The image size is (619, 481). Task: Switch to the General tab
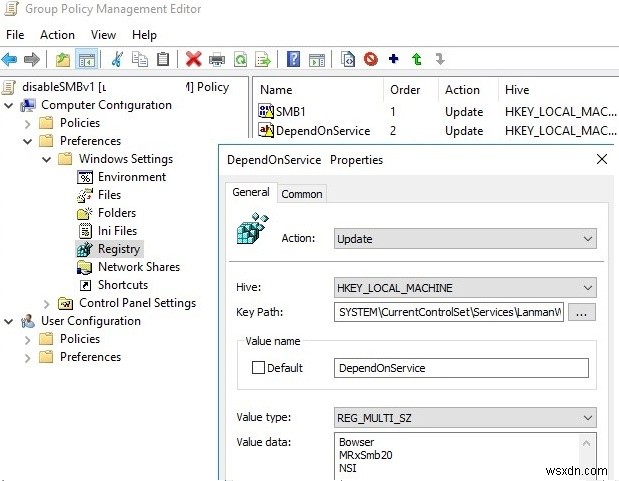pos(251,192)
